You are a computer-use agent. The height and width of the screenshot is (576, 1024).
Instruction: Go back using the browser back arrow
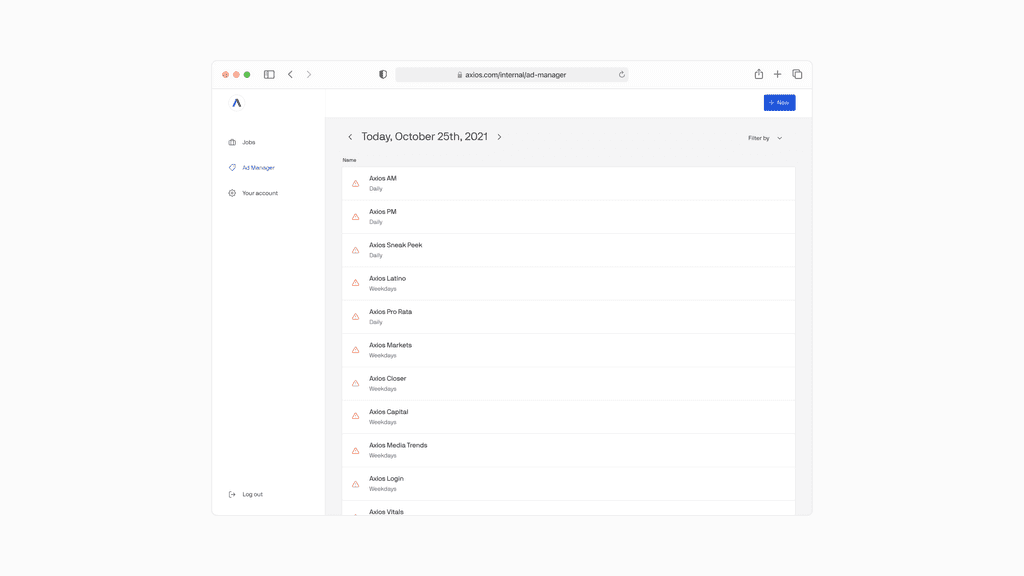tap(290, 74)
